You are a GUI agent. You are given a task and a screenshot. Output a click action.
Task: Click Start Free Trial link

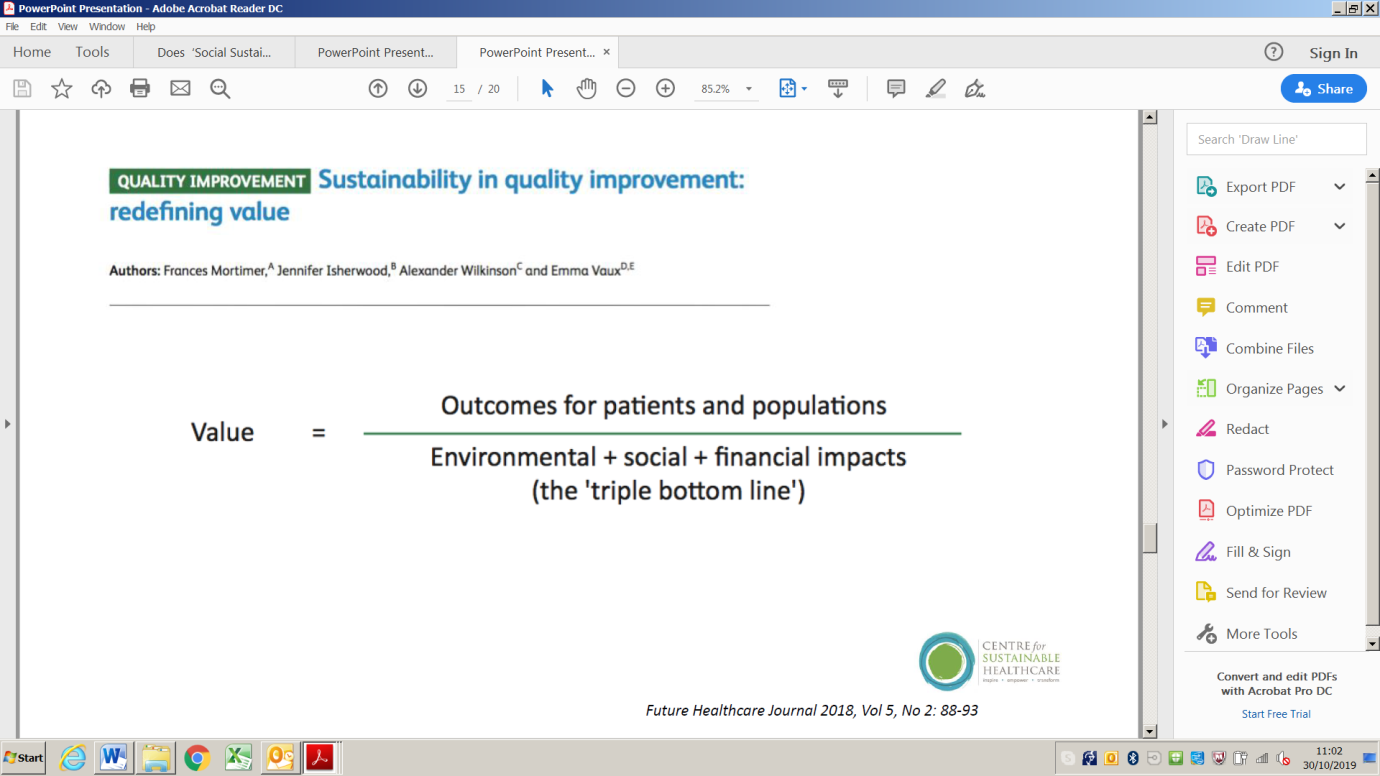[1276, 714]
